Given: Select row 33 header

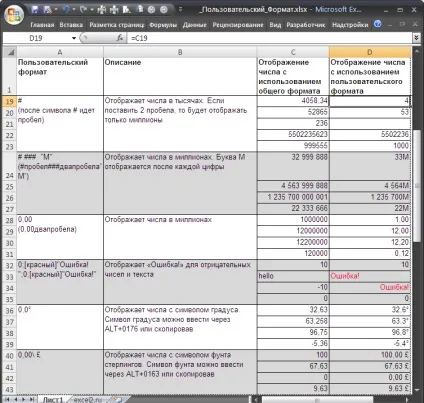Looking at the screenshot, I should (x=10, y=277).
